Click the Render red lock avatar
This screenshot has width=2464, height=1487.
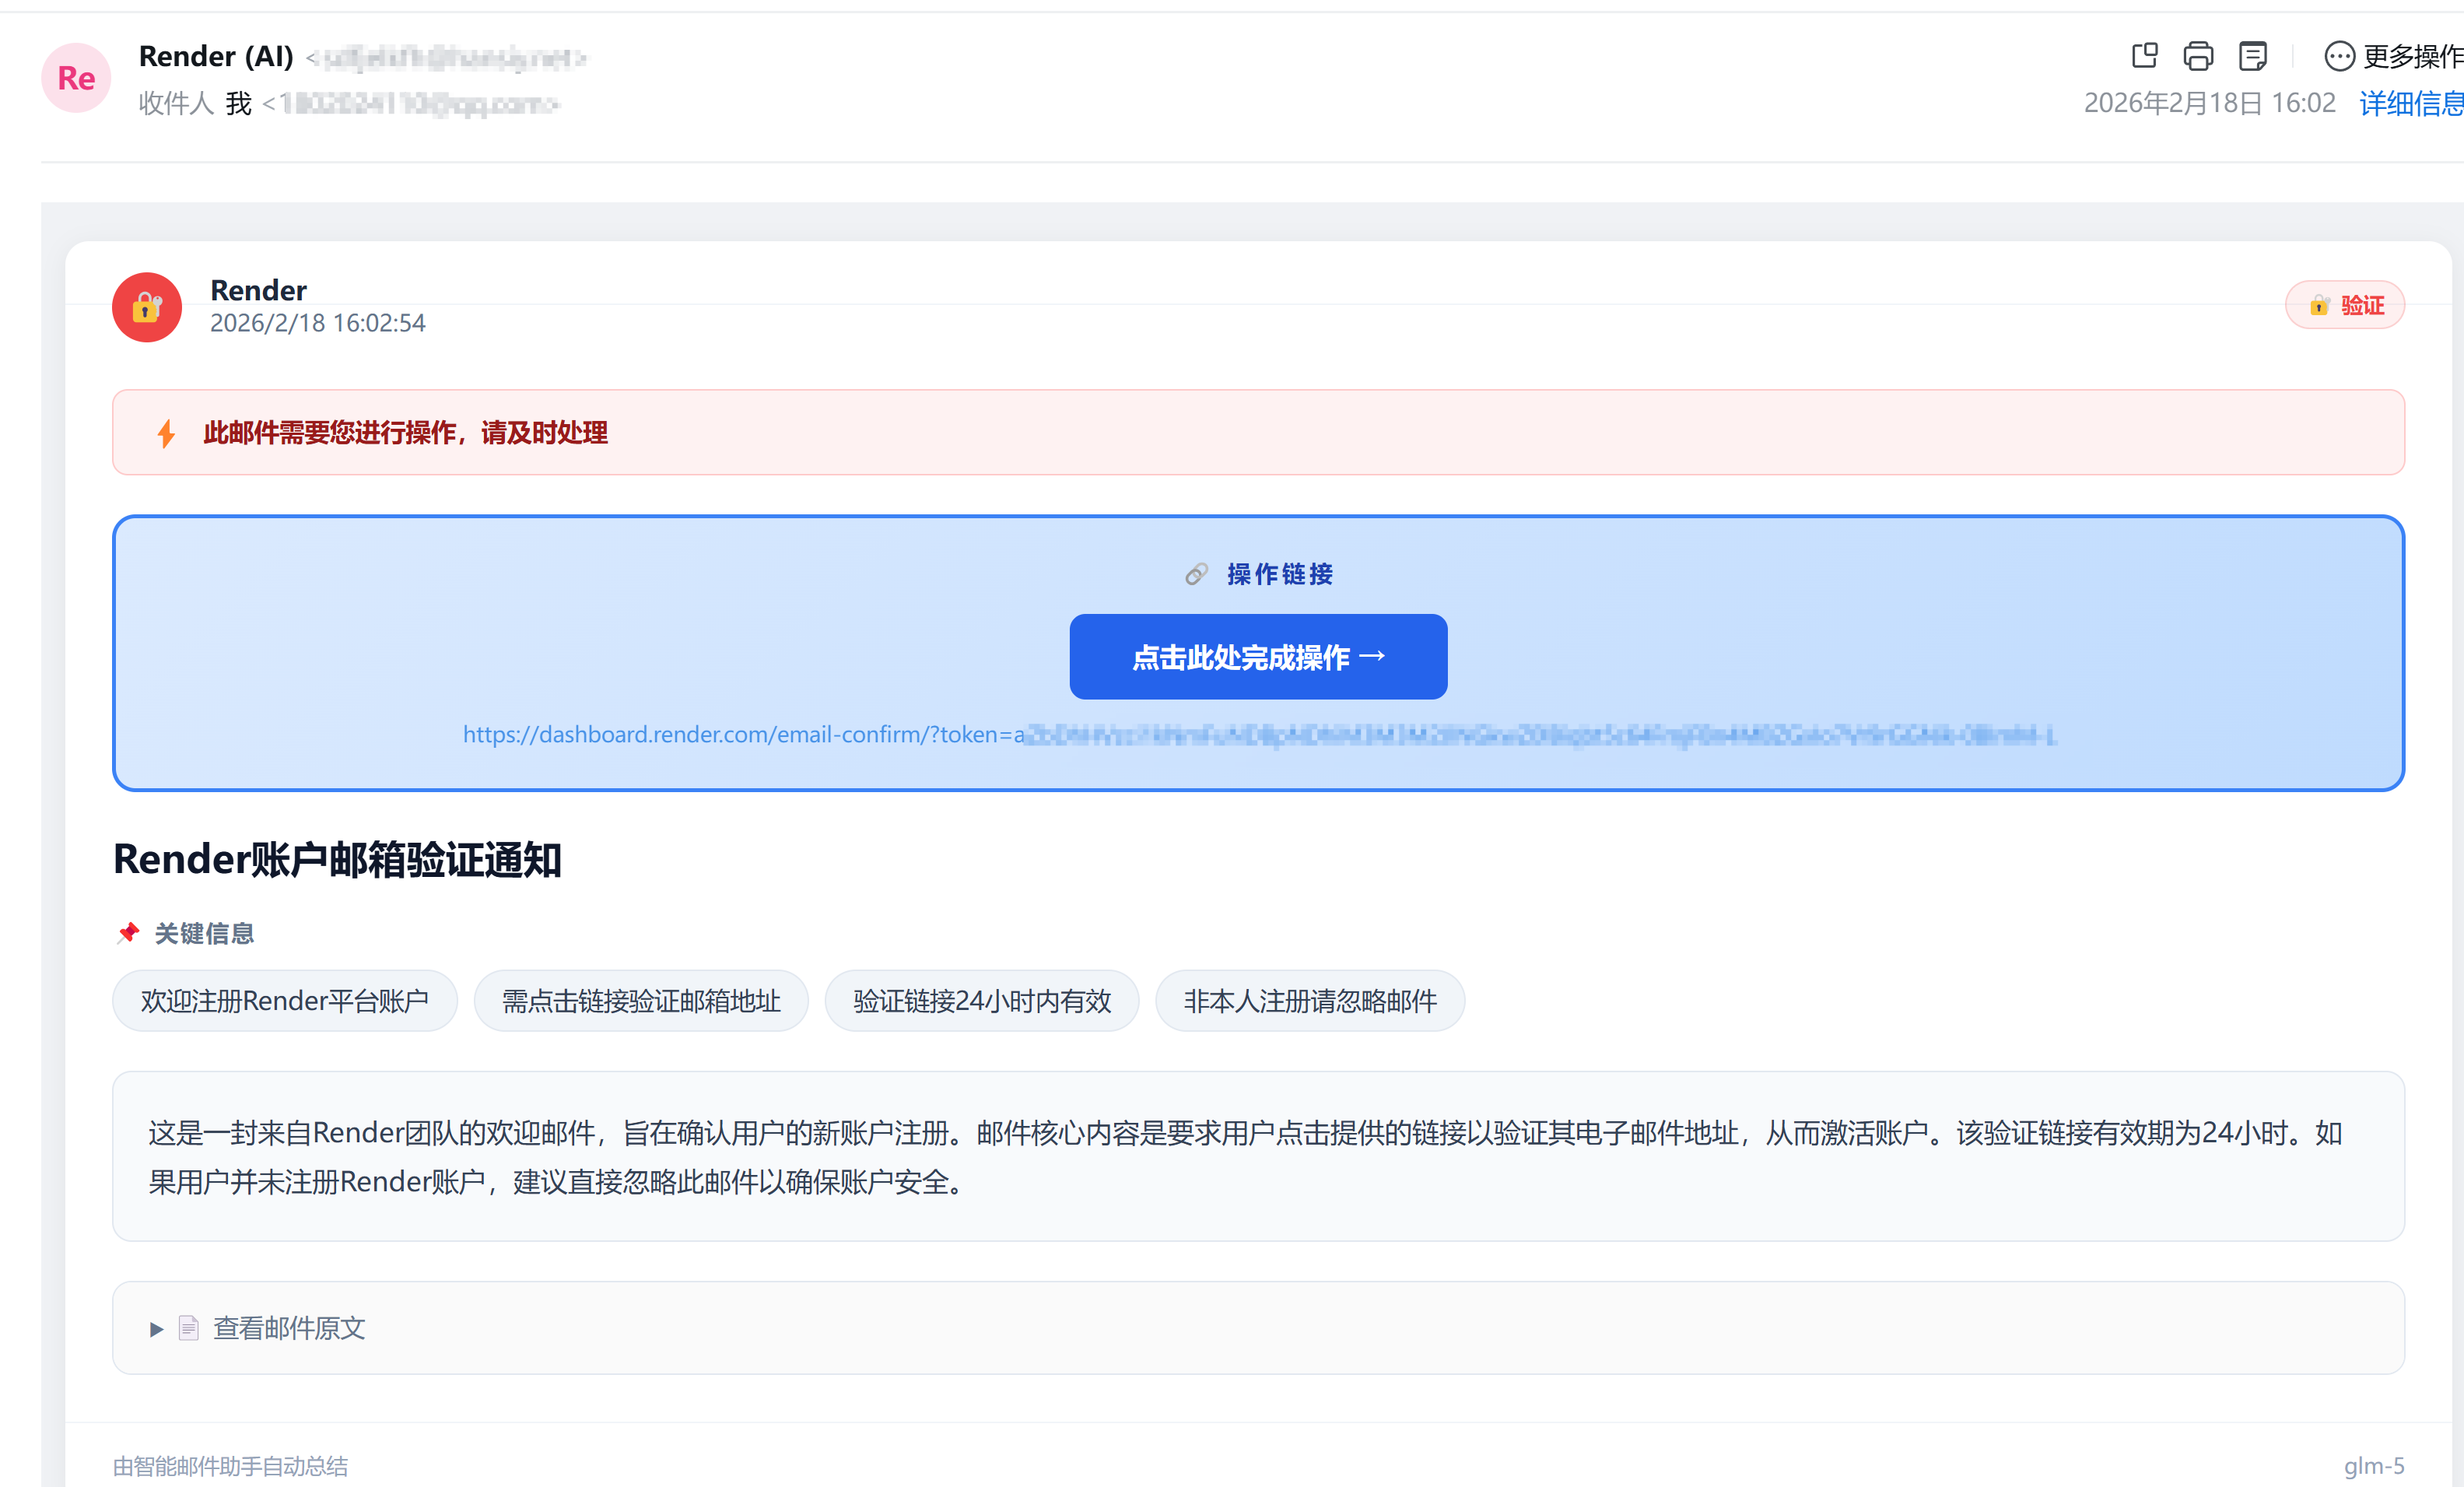coord(147,307)
